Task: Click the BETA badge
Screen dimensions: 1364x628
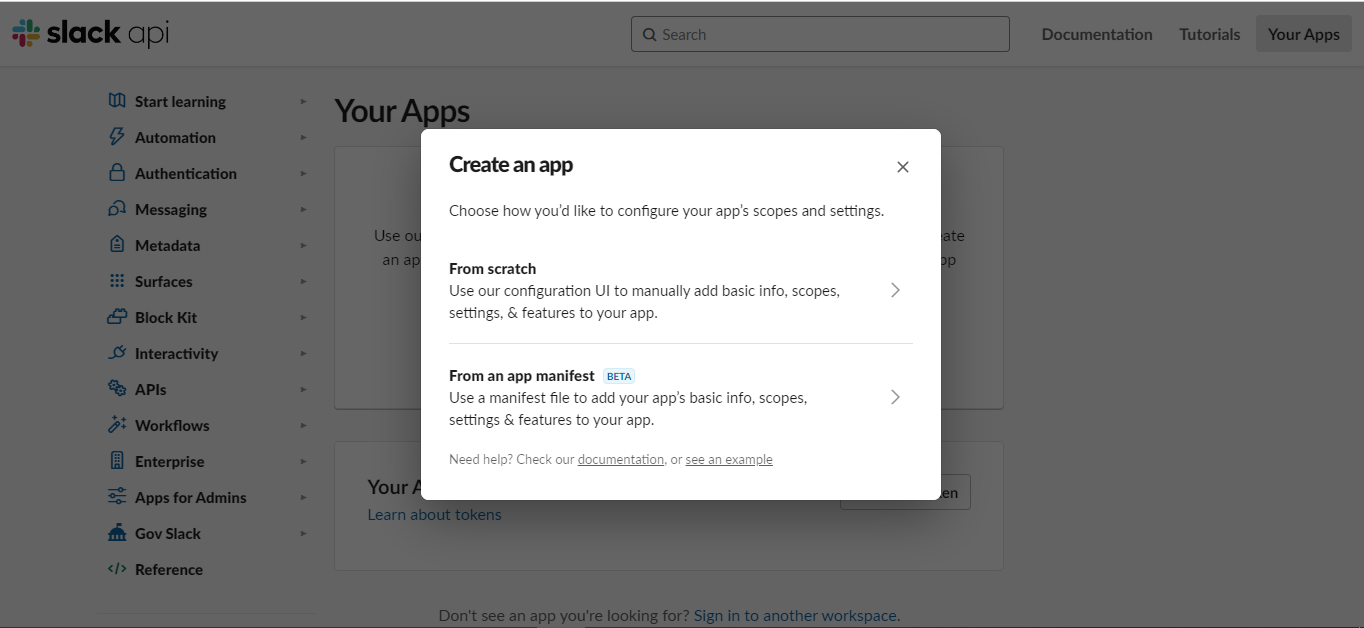Action: [x=619, y=376]
